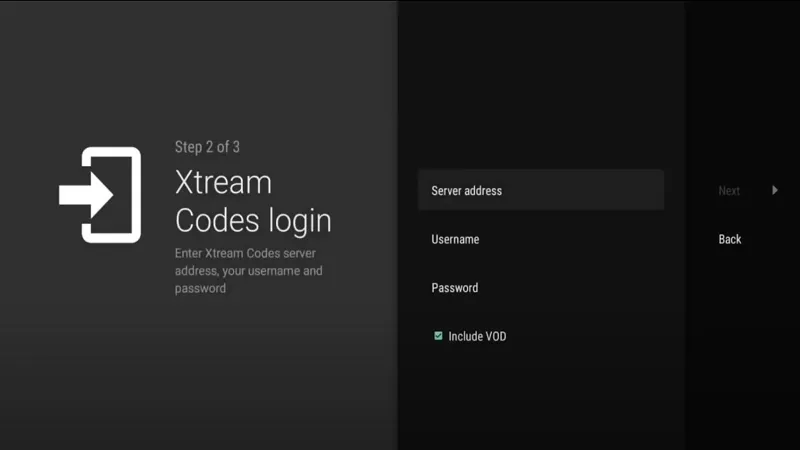
Task: Click the Server address label text
Action: (466, 190)
